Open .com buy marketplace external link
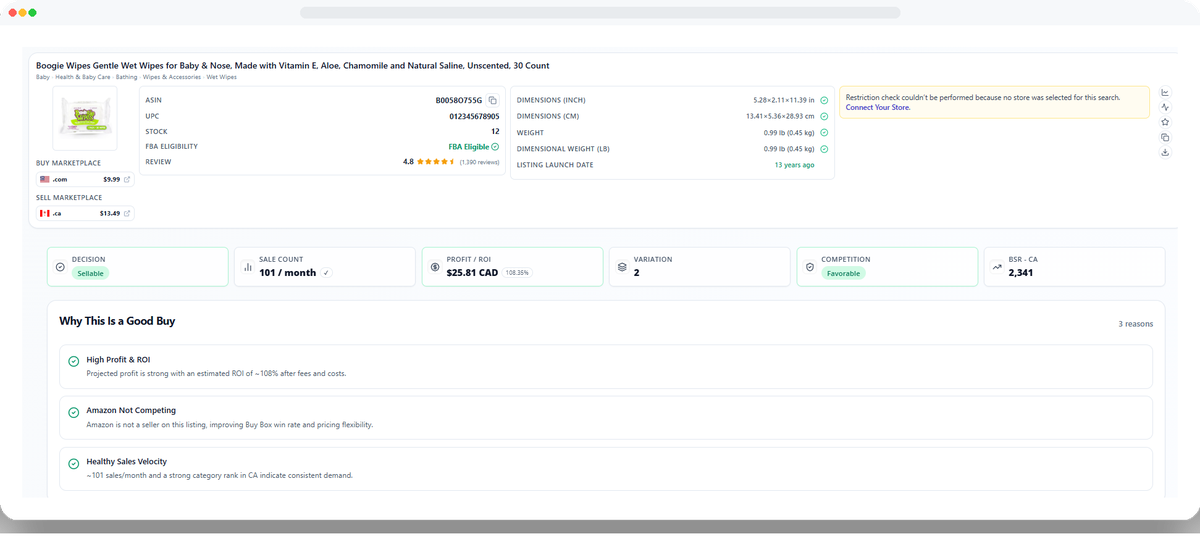The image size is (1200, 547). pyautogui.click(x=127, y=180)
